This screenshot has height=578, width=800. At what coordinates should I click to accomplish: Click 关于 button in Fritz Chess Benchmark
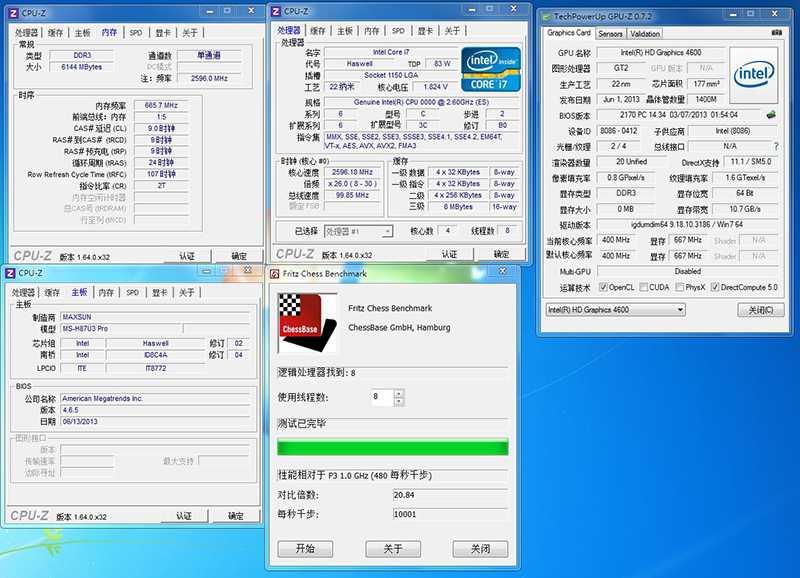[x=393, y=549]
